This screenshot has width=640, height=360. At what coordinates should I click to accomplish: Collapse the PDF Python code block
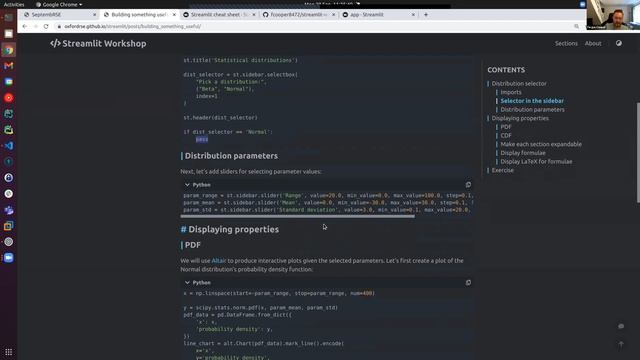tap(187, 282)
